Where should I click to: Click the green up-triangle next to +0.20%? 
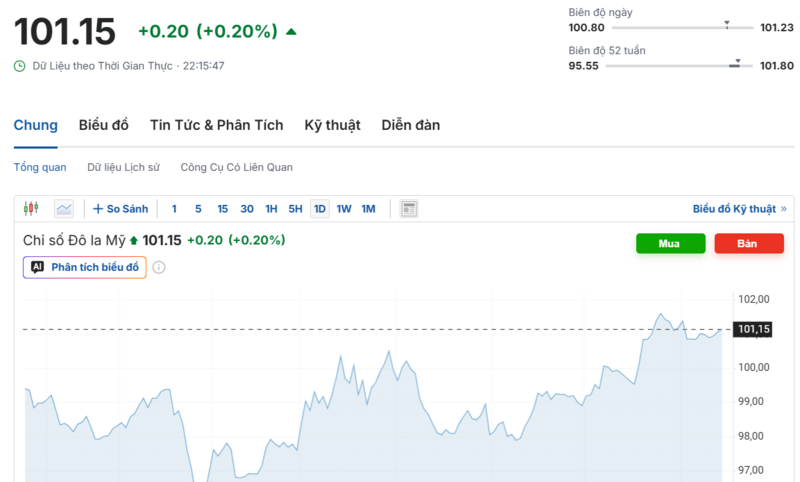coord(291,32)
